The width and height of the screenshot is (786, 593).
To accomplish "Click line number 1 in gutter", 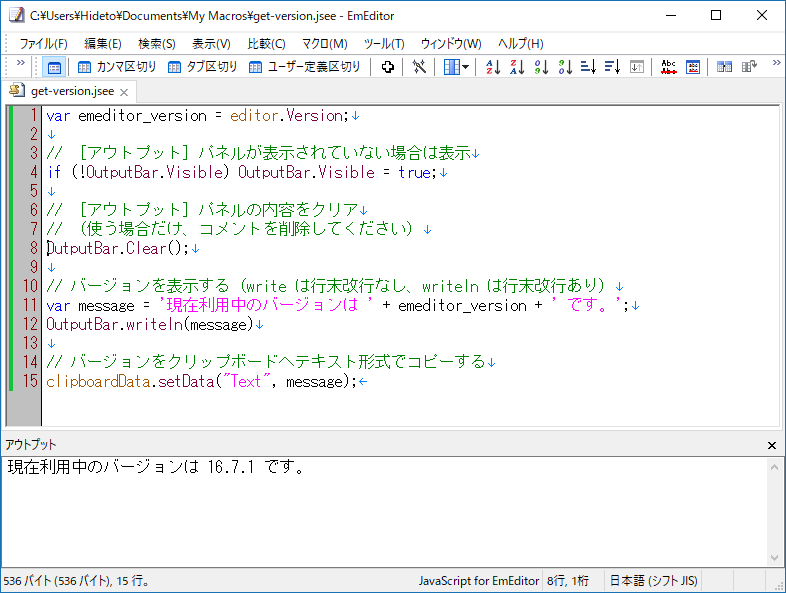I will click(34, 115).
